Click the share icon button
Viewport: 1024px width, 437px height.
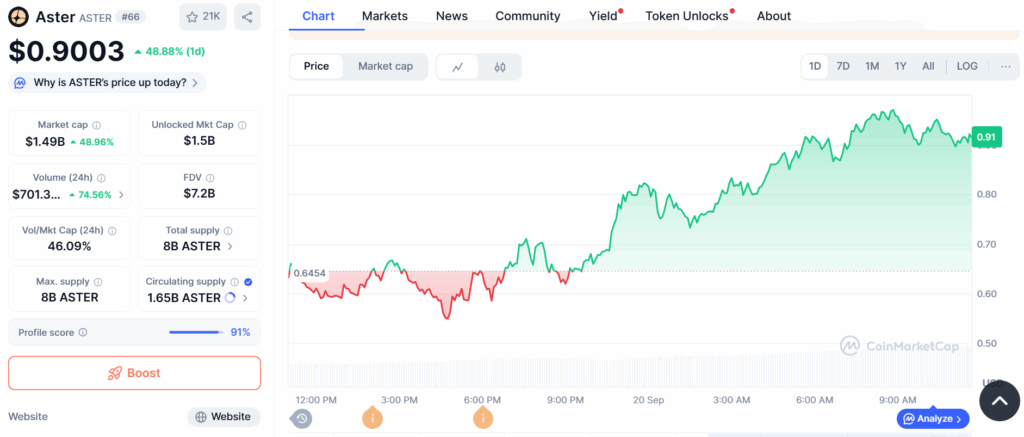[247, 17]
